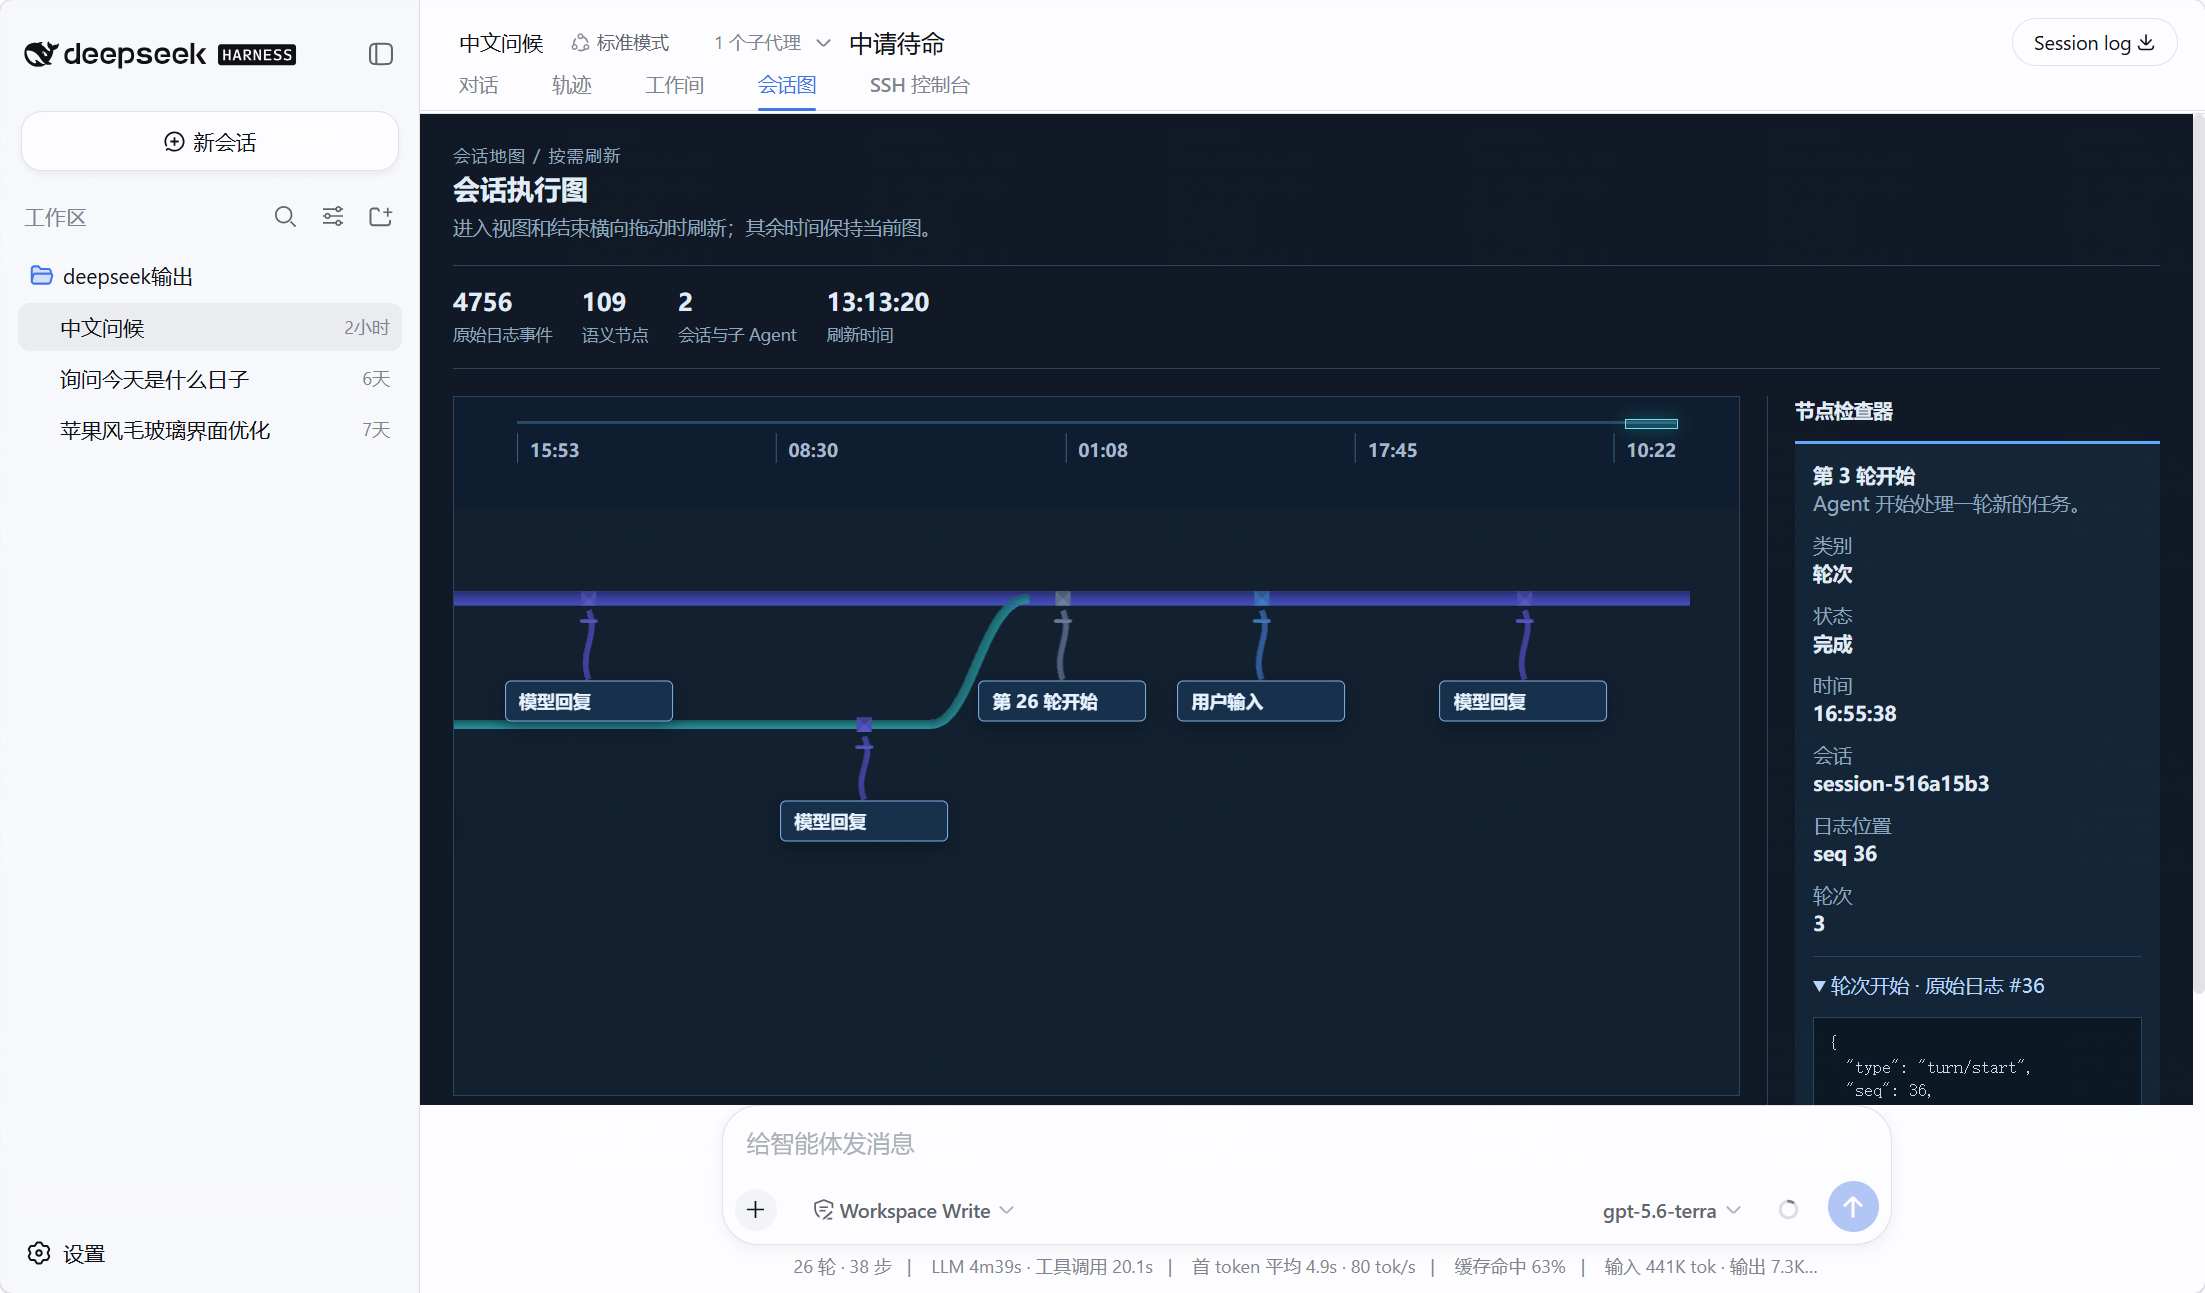
Task: Select the rightmost 模型回复 node
Action: click(1523, 701)
